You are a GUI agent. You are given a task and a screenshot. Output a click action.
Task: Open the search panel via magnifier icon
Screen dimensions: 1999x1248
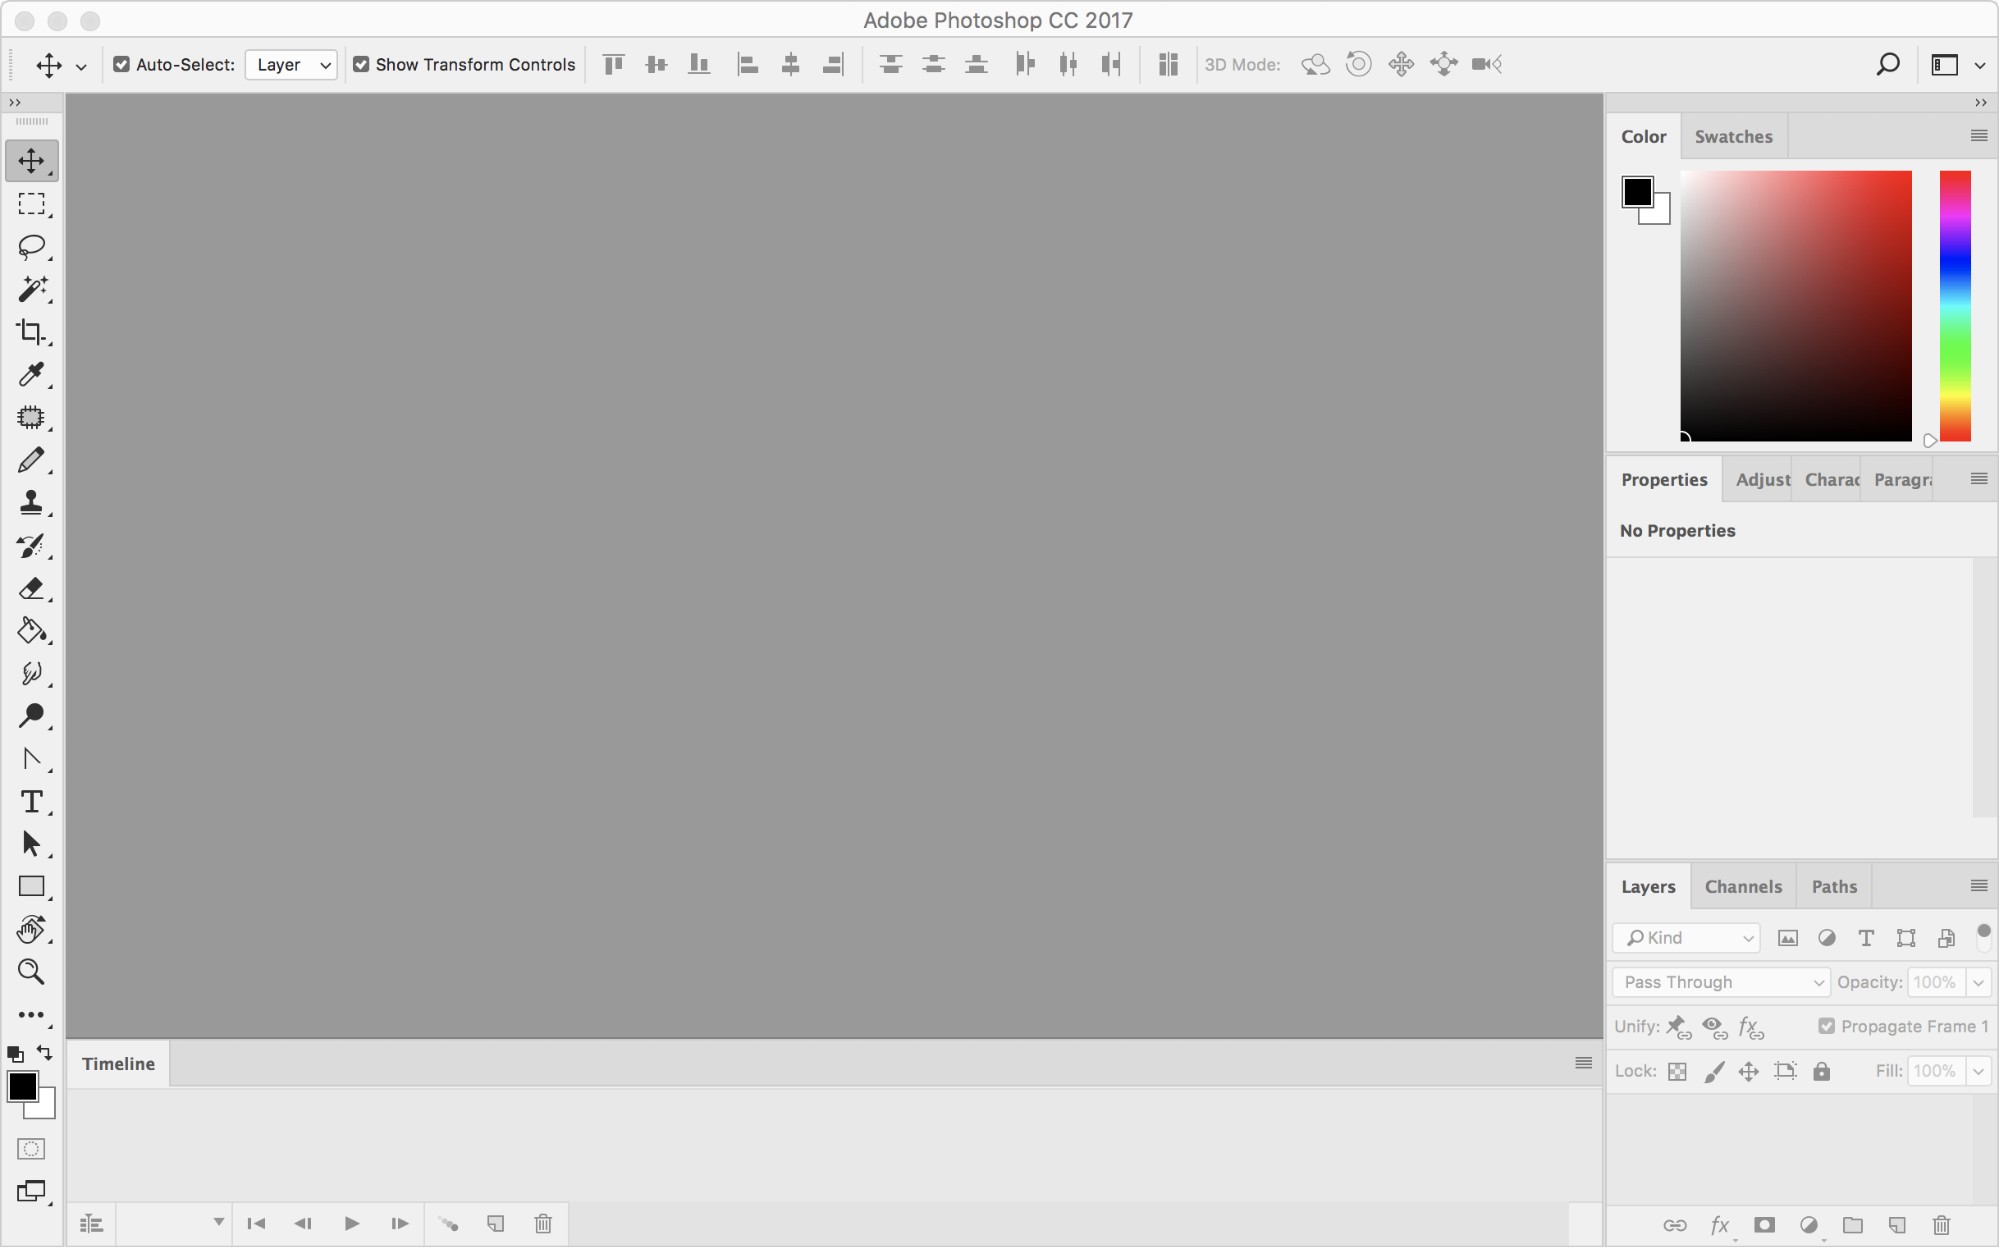point(1886,64)
